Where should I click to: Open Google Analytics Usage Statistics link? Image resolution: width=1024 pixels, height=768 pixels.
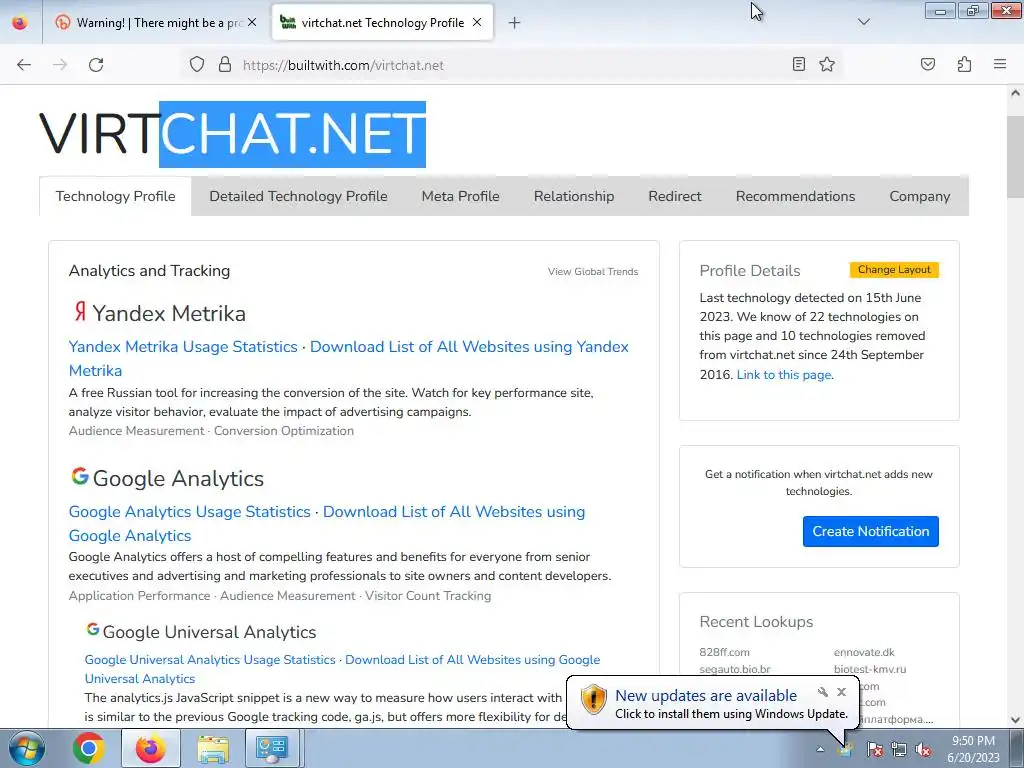[189, 511]
